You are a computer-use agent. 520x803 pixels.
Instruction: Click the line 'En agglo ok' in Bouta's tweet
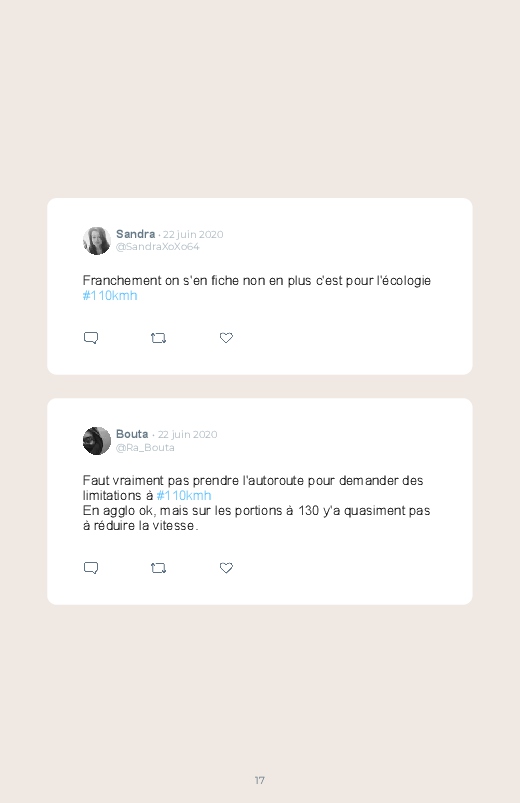(x=256, y=511)
